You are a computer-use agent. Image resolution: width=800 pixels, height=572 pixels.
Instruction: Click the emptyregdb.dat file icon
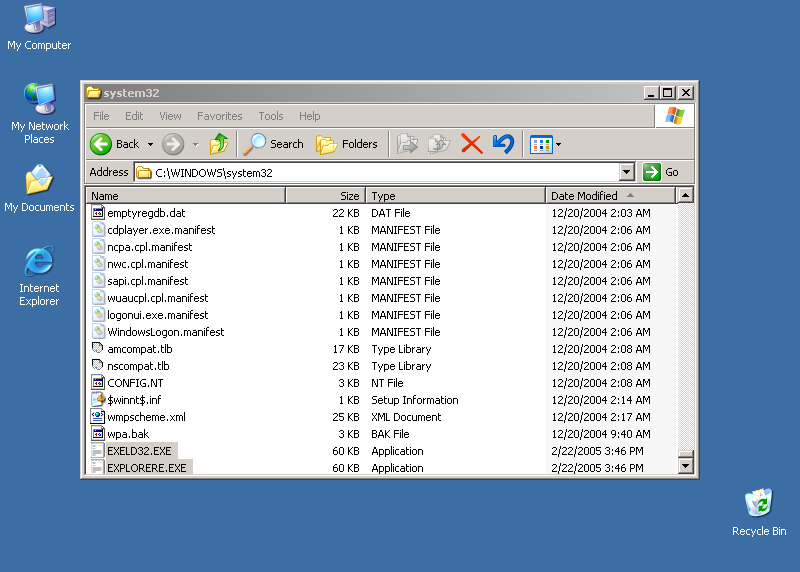click(x=98, y=212)
